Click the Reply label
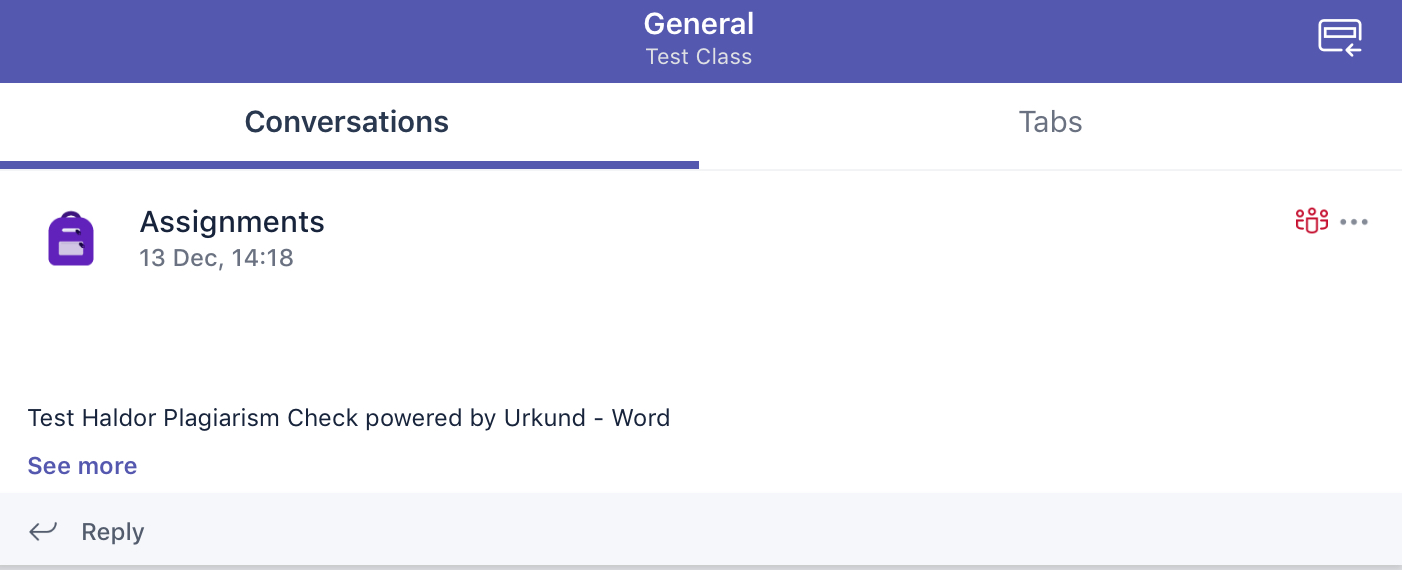This screenshot has width=1402, height=570. click(113, 532)
